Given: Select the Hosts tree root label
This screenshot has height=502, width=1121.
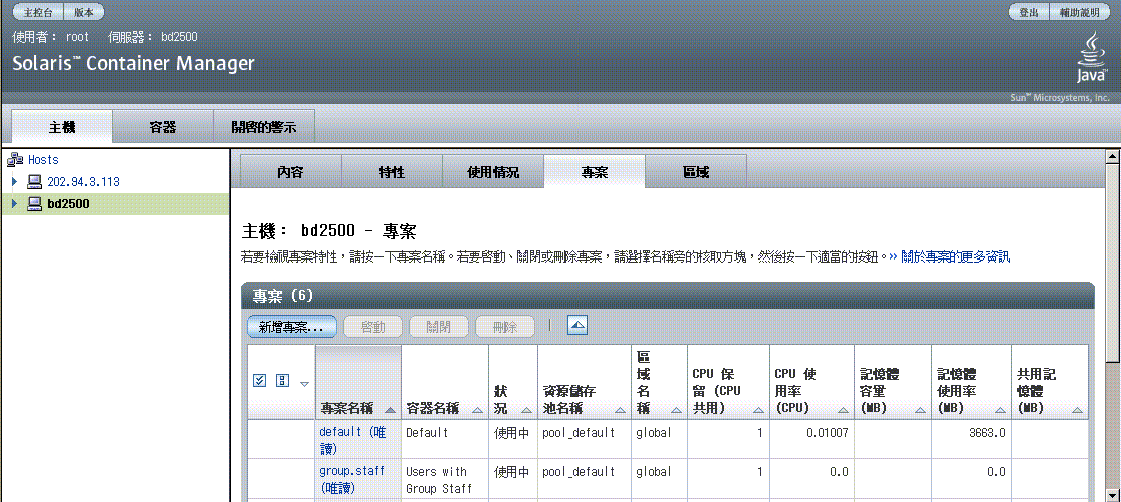Looking at the screenshot, I should point(43,159).
